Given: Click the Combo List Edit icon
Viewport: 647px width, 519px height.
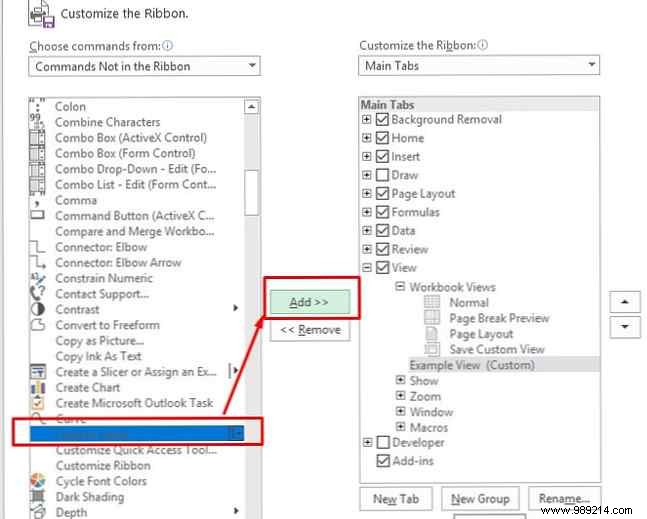Looking at the screenshot, I should click(x=37, y=185).
